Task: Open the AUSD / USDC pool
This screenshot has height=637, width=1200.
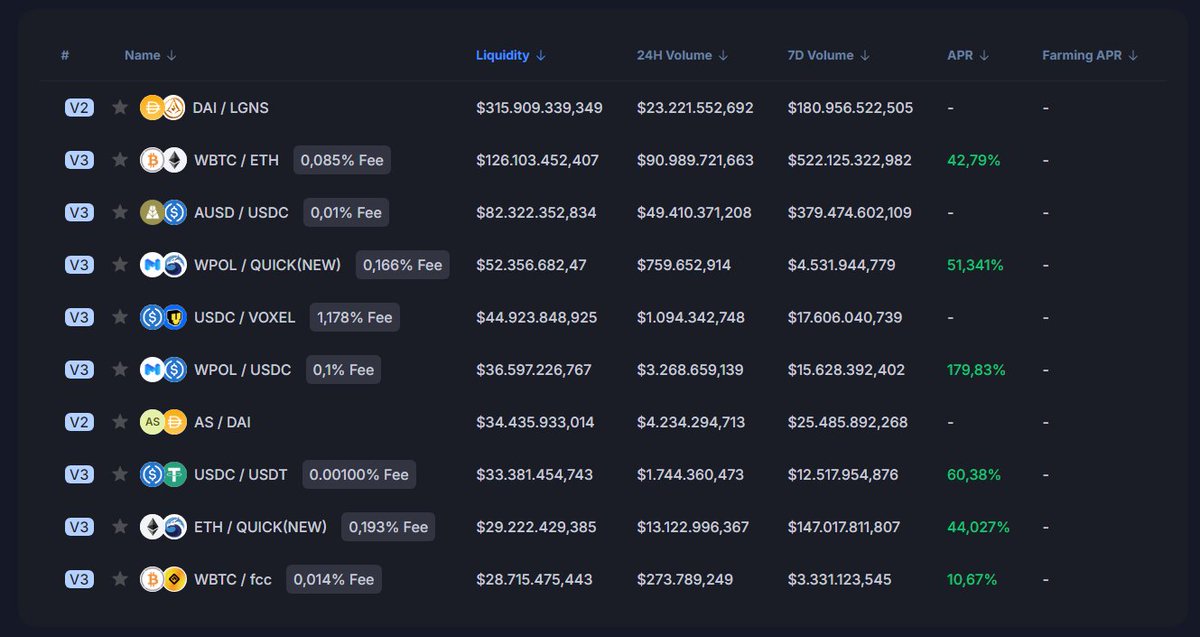Action: coord(240,213)
